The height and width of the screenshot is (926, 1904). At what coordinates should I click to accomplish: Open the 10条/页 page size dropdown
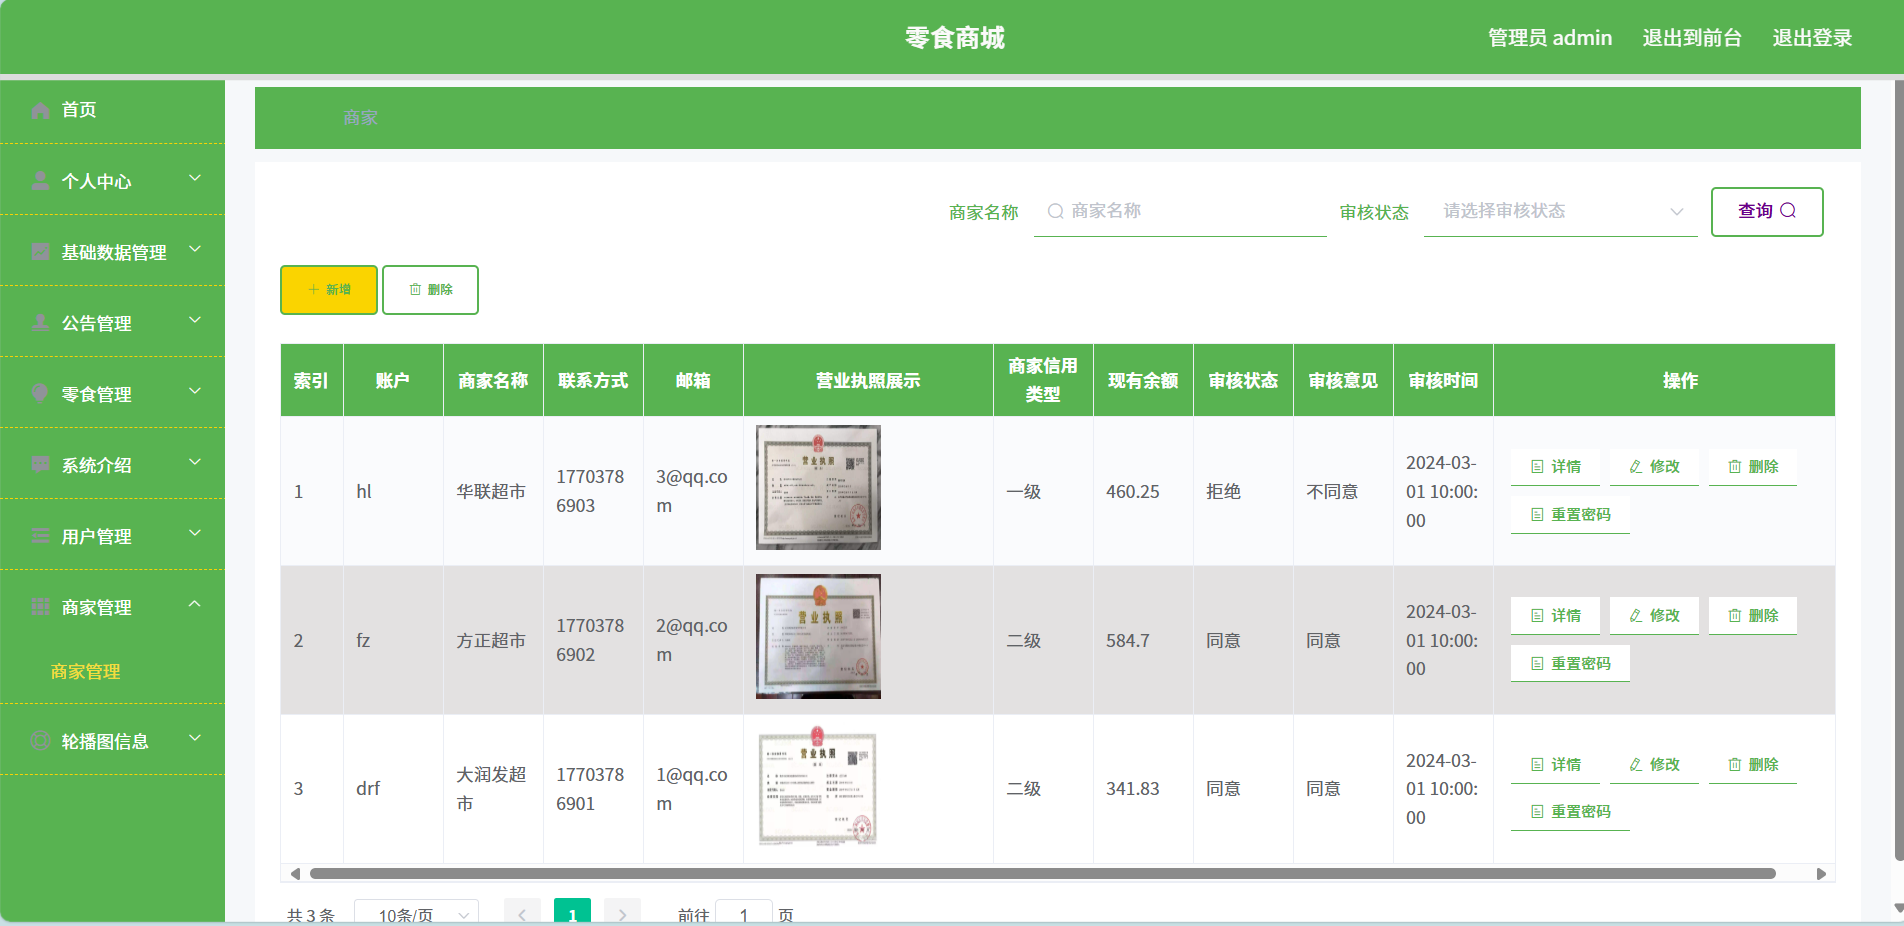(x=416, y=914)
